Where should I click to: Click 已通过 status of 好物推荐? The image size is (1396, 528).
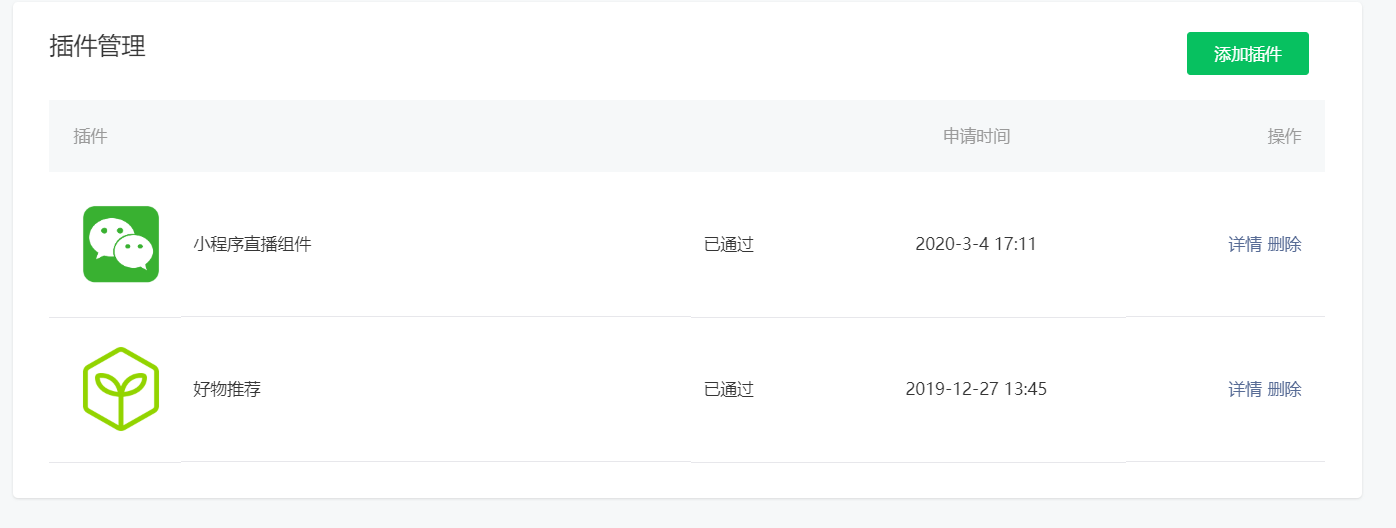point(728,389)
